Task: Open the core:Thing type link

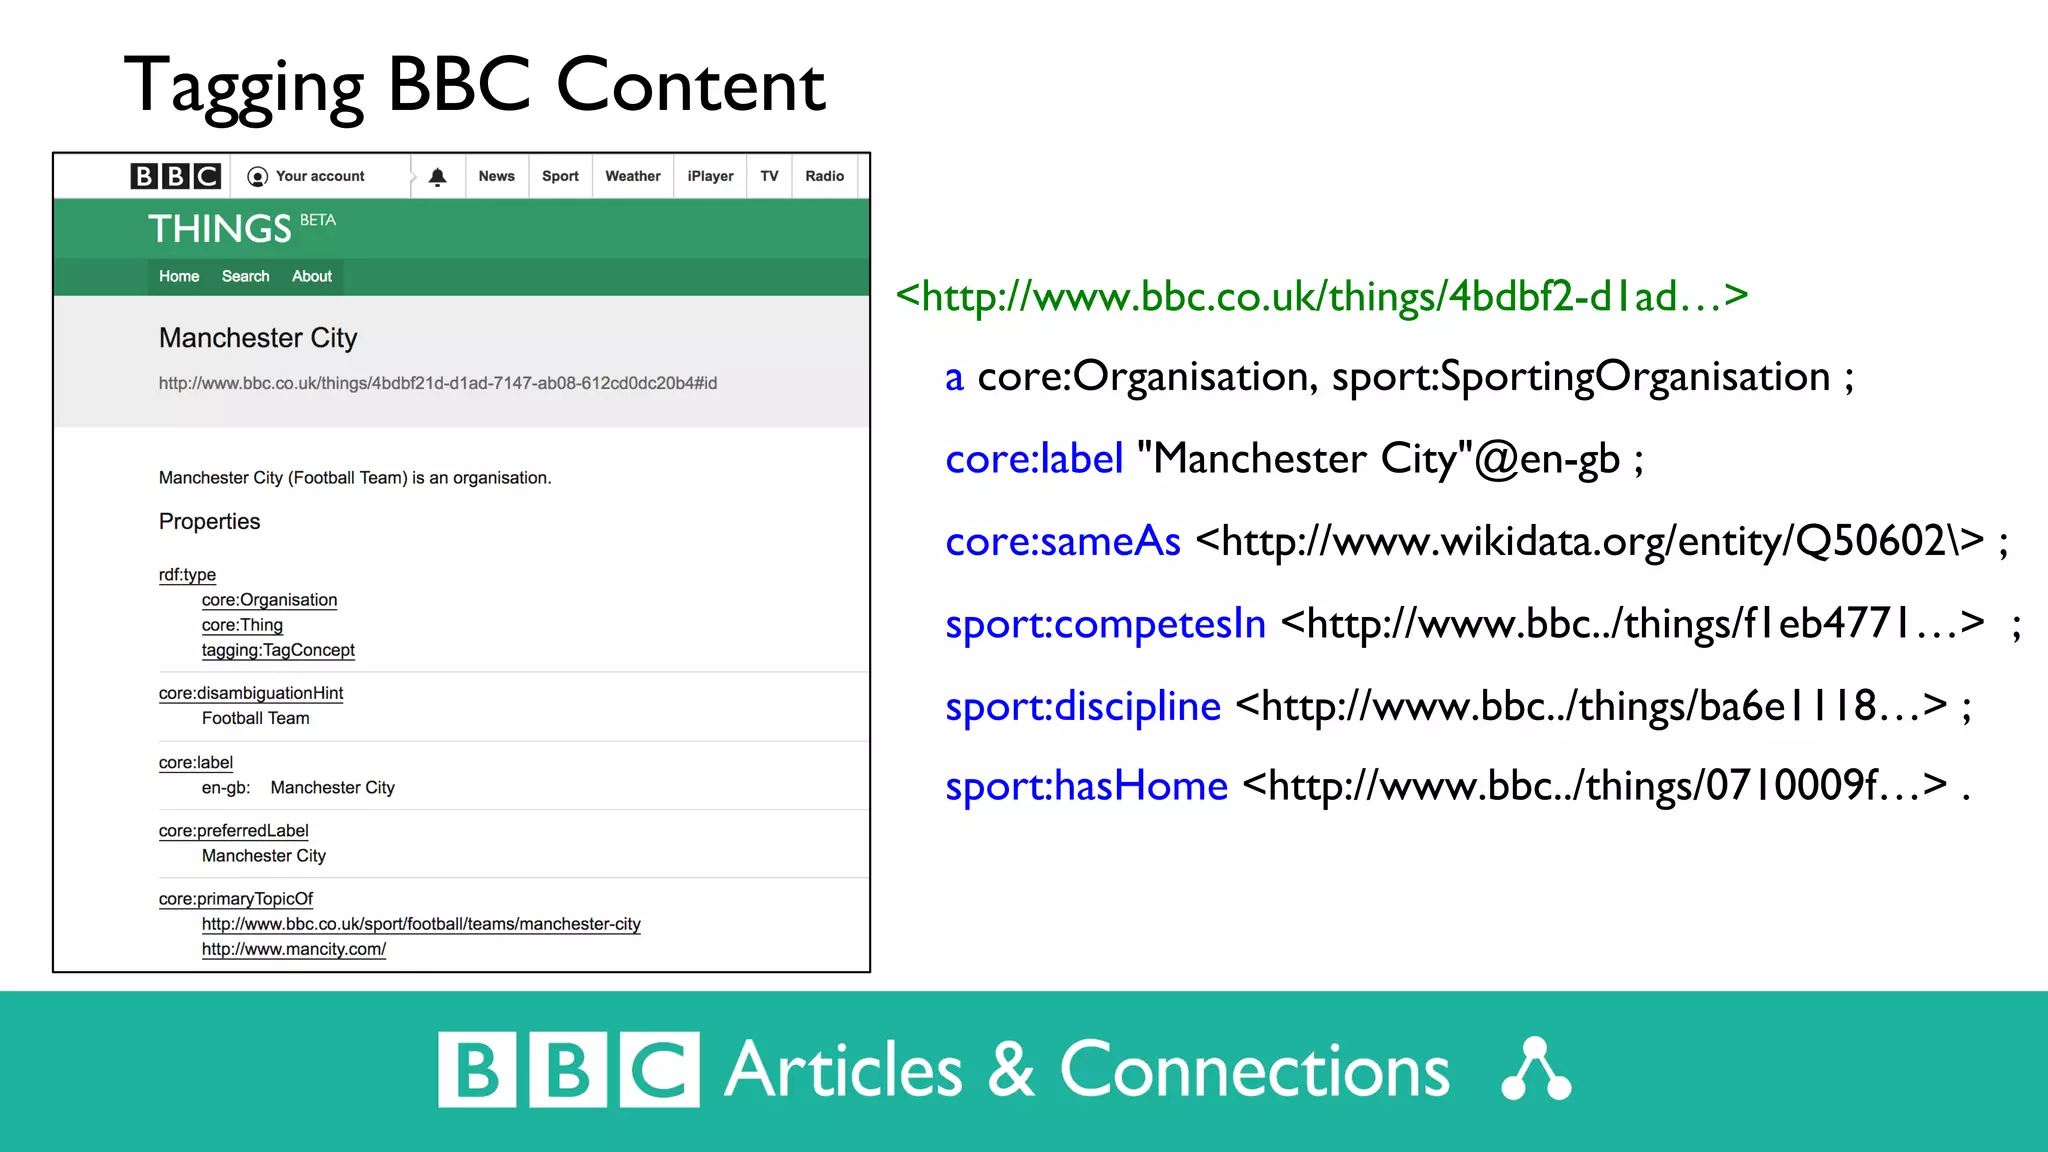Action: [x=242, y=625]
